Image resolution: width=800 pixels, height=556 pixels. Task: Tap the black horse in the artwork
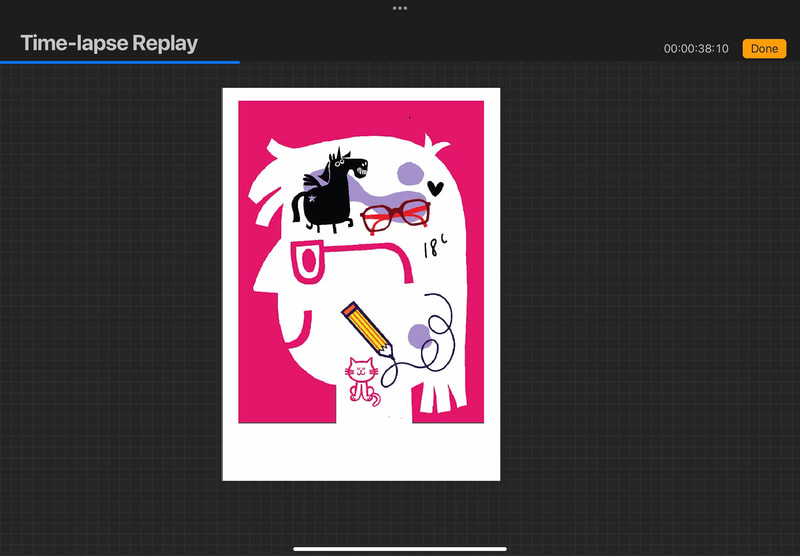(x=328, y=188)
